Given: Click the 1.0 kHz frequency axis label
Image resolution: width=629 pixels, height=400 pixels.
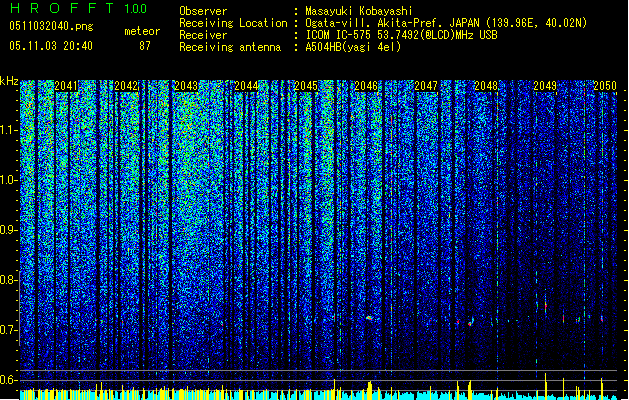Looking at the screenshot, I should (9, 181).
